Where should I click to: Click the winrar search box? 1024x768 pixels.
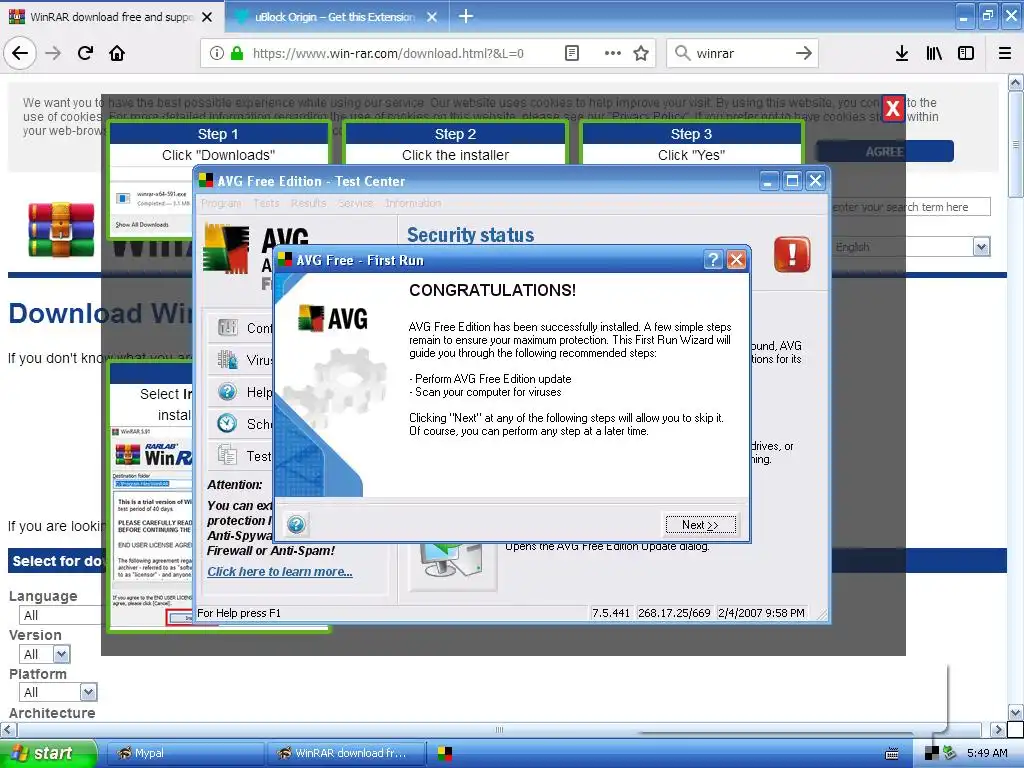click(743, 53)
